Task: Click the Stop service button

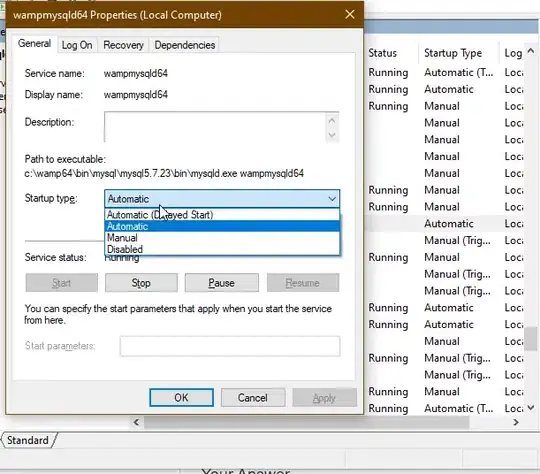Action: pos(141,283)
